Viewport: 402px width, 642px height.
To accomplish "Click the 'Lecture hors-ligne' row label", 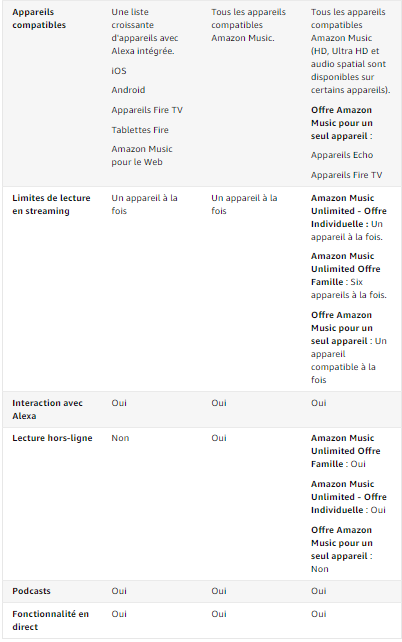I will point(52,438).
